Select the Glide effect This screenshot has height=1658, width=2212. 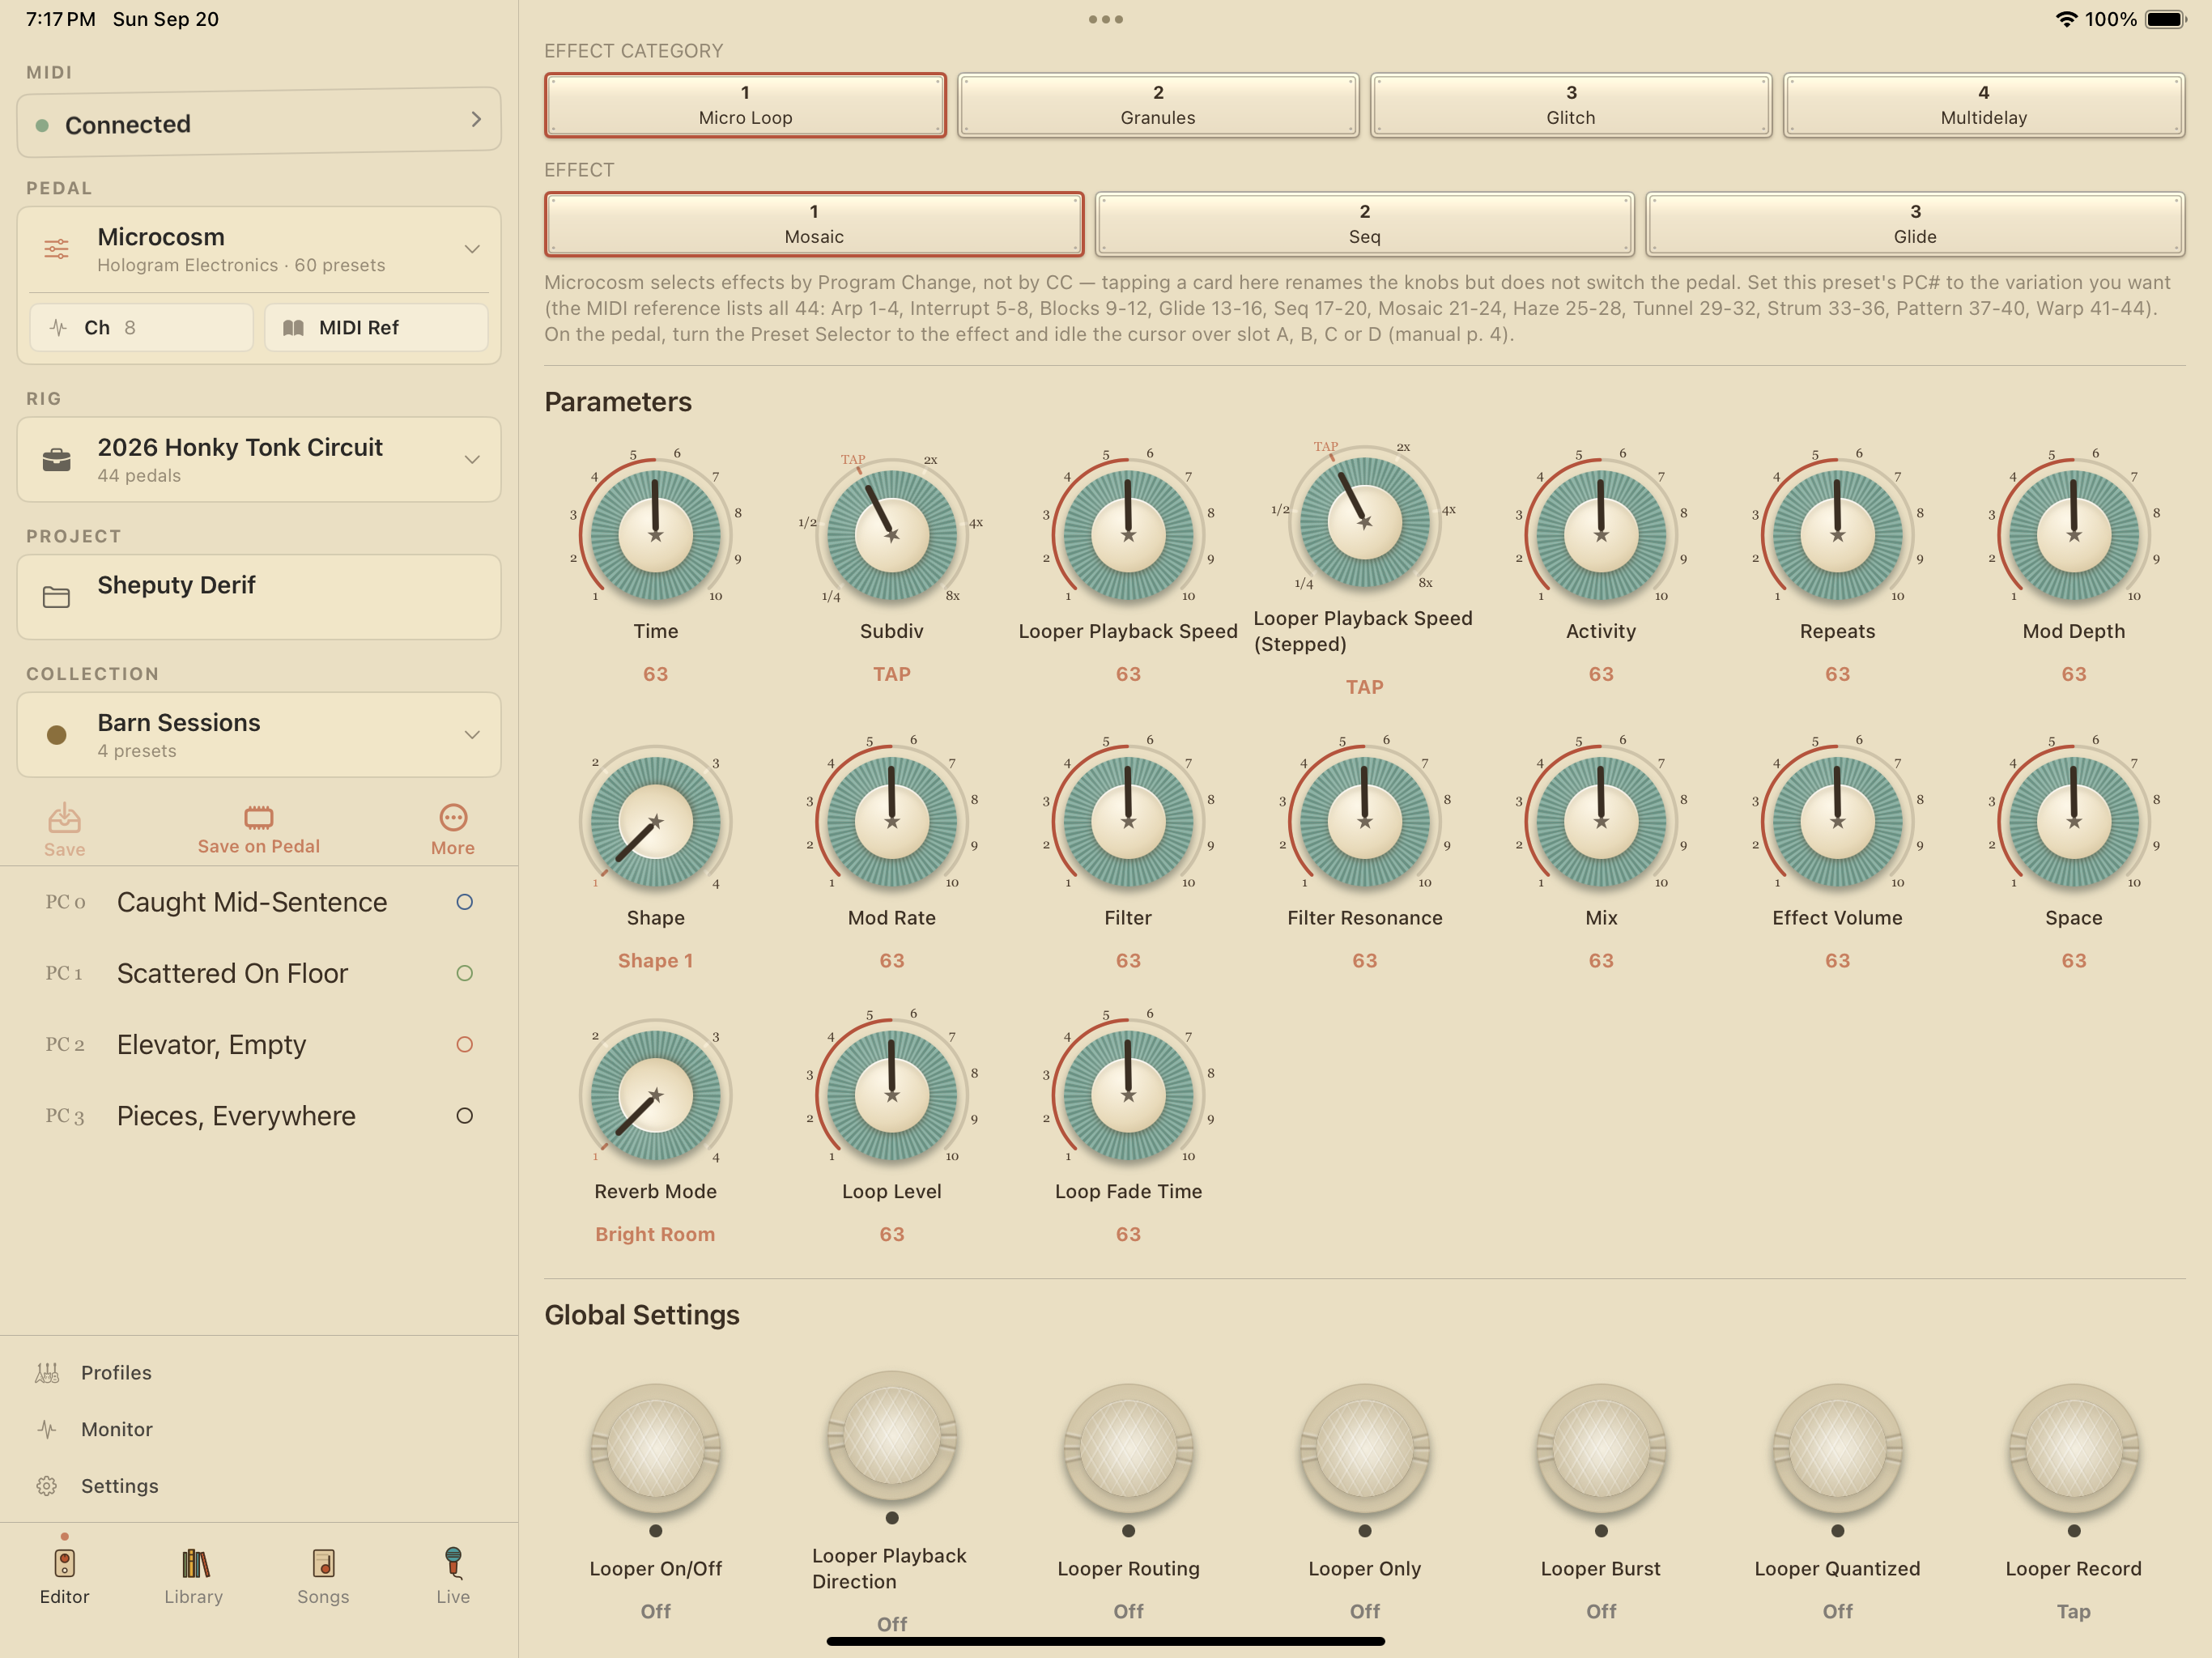click(x=1915, y=224)
